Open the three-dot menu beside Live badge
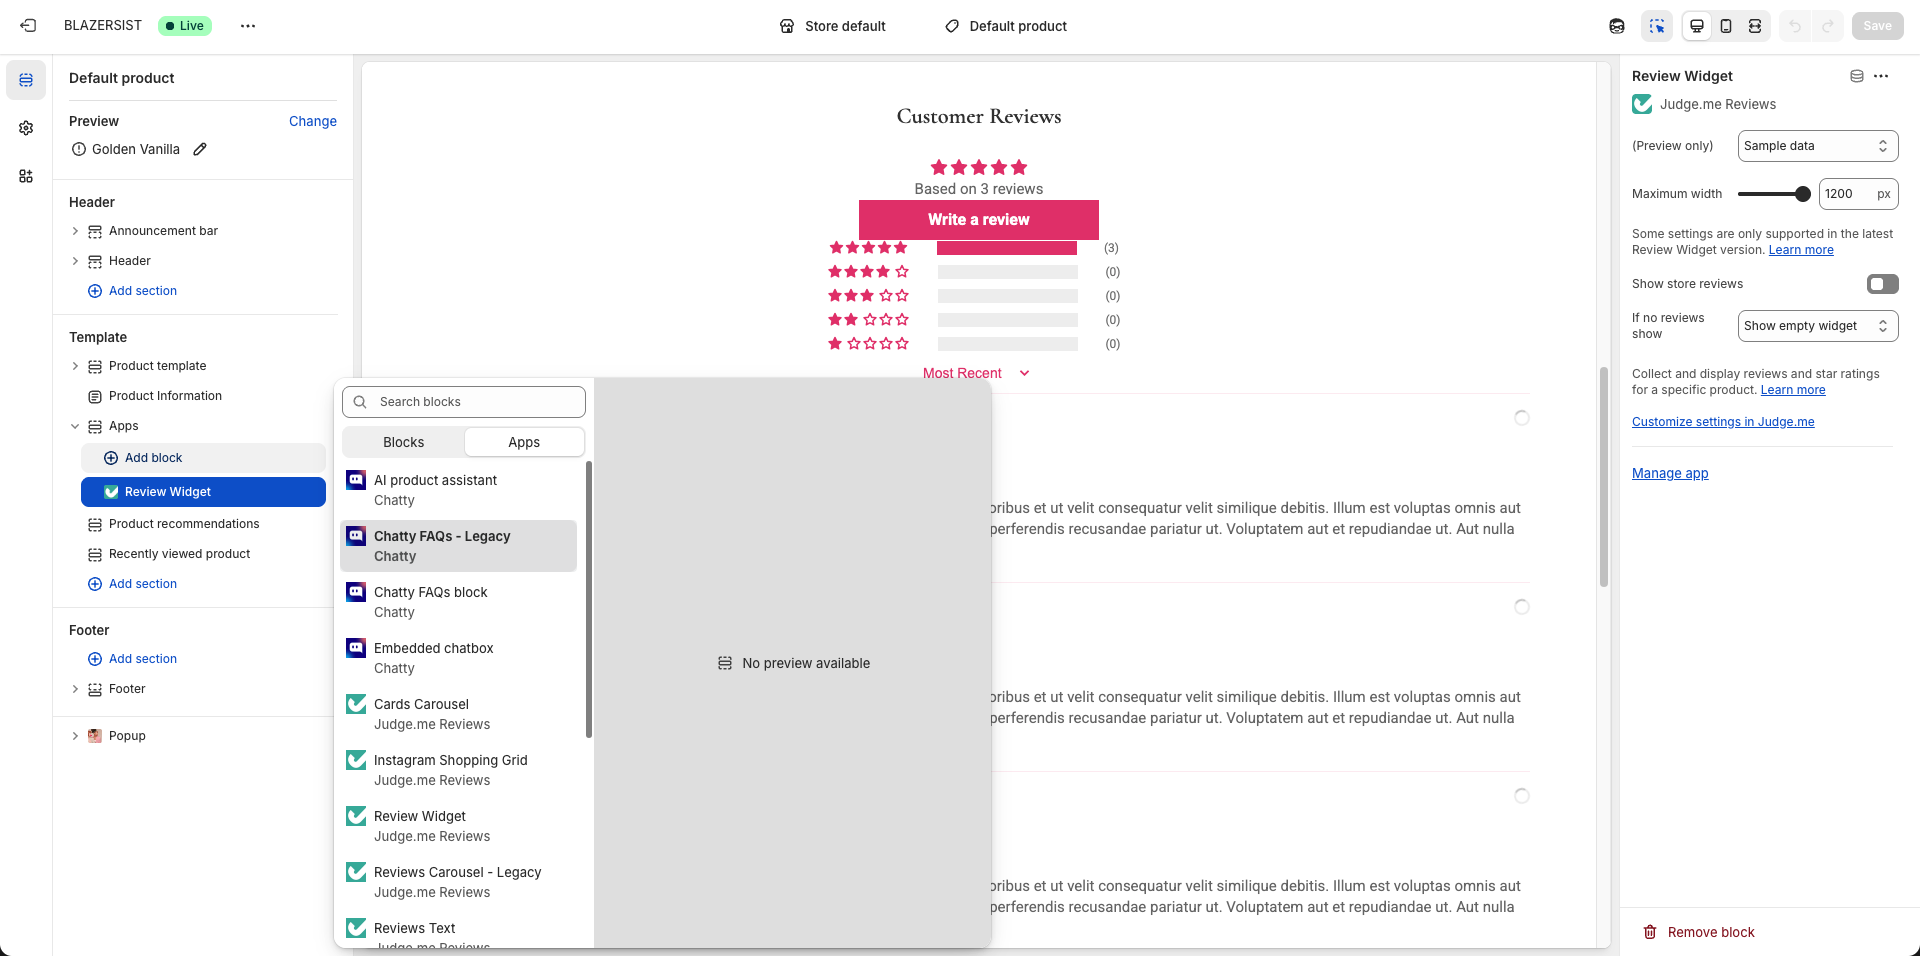1920x956 pixels. point(248,26)
